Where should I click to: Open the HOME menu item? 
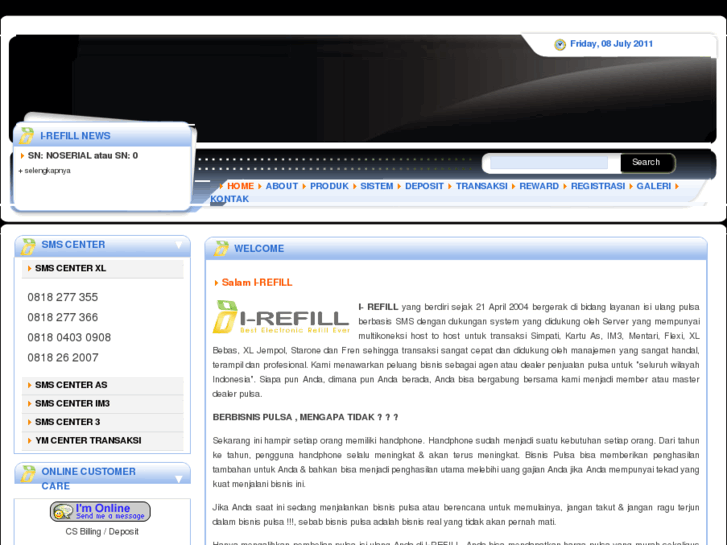click(240, 186)
